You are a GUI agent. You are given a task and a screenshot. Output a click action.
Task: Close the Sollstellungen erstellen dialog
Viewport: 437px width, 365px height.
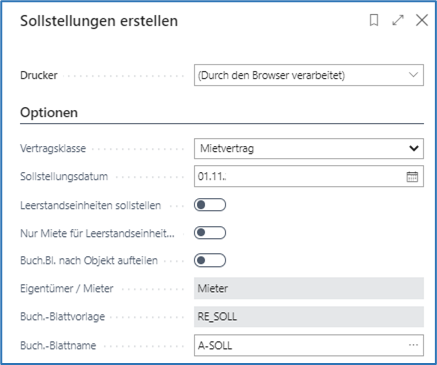422,20
